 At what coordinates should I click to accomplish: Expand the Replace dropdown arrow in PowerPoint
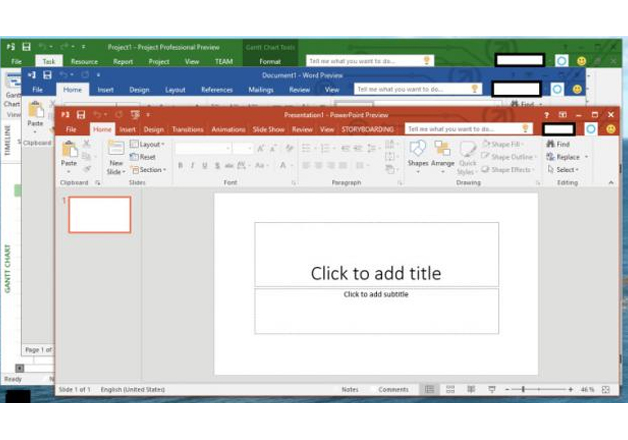coord(586,157)
